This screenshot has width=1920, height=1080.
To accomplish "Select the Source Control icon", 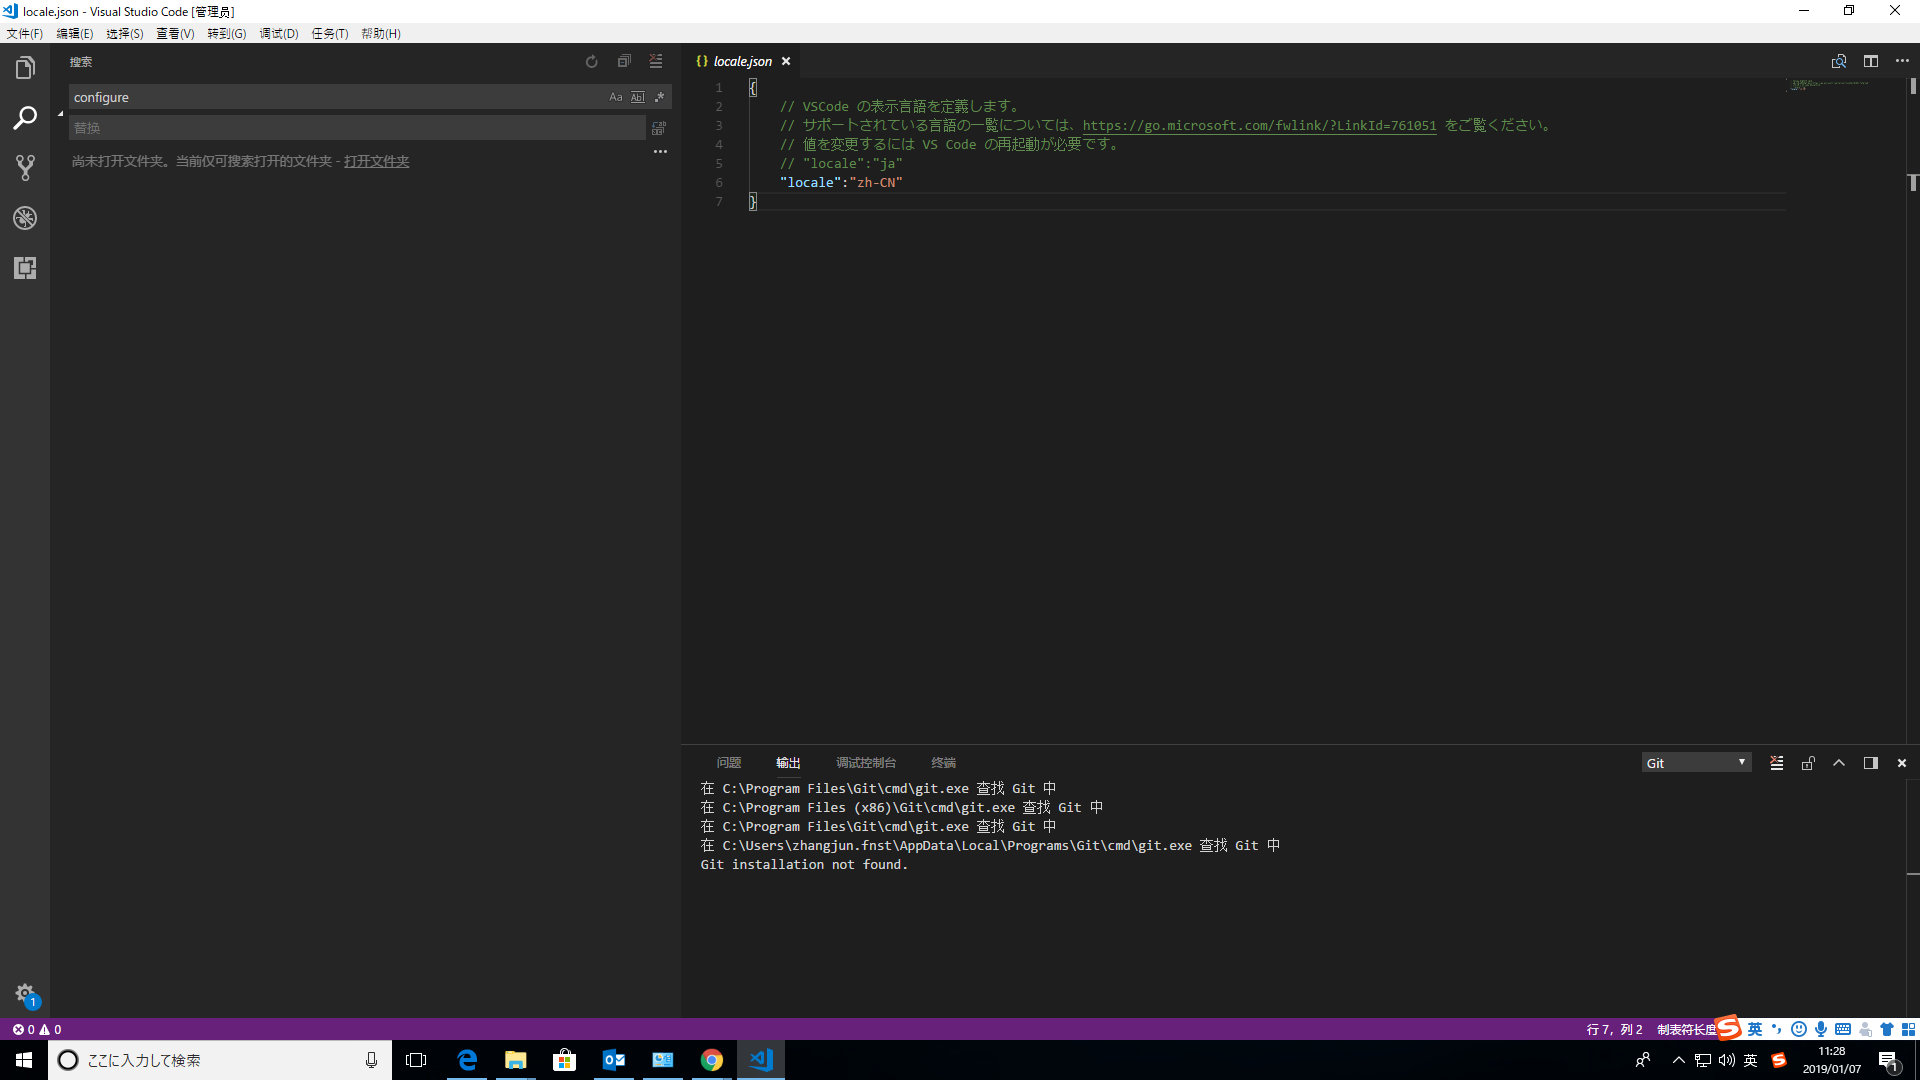I will coord(25,167).
